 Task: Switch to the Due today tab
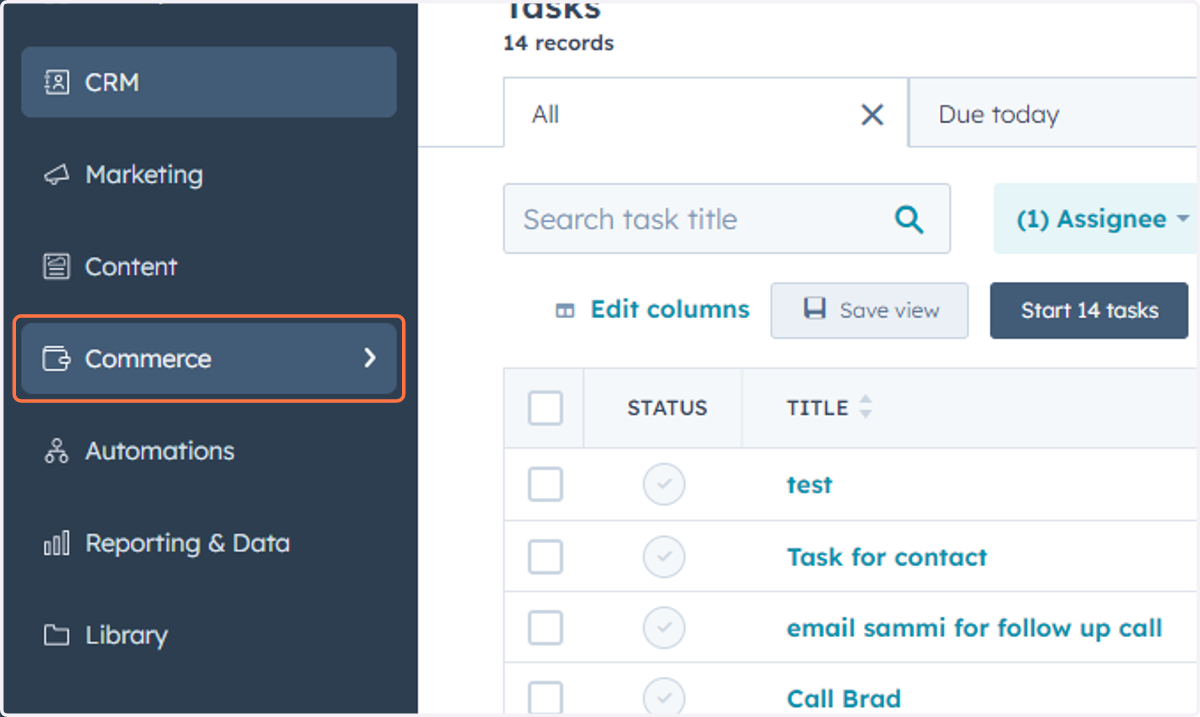click(1054, 114)
